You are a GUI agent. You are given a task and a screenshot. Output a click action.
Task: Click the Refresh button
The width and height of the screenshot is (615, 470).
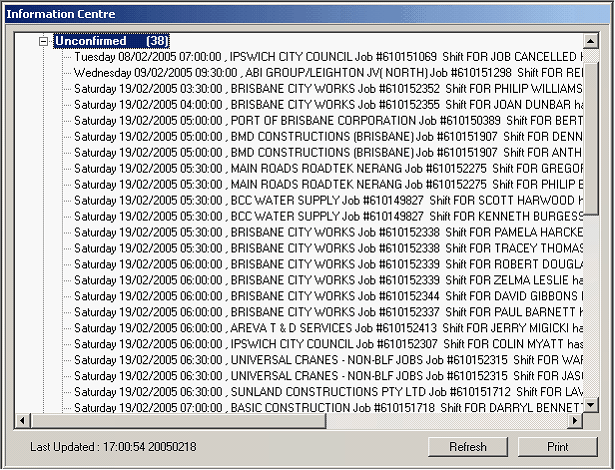tap(468, 446)
